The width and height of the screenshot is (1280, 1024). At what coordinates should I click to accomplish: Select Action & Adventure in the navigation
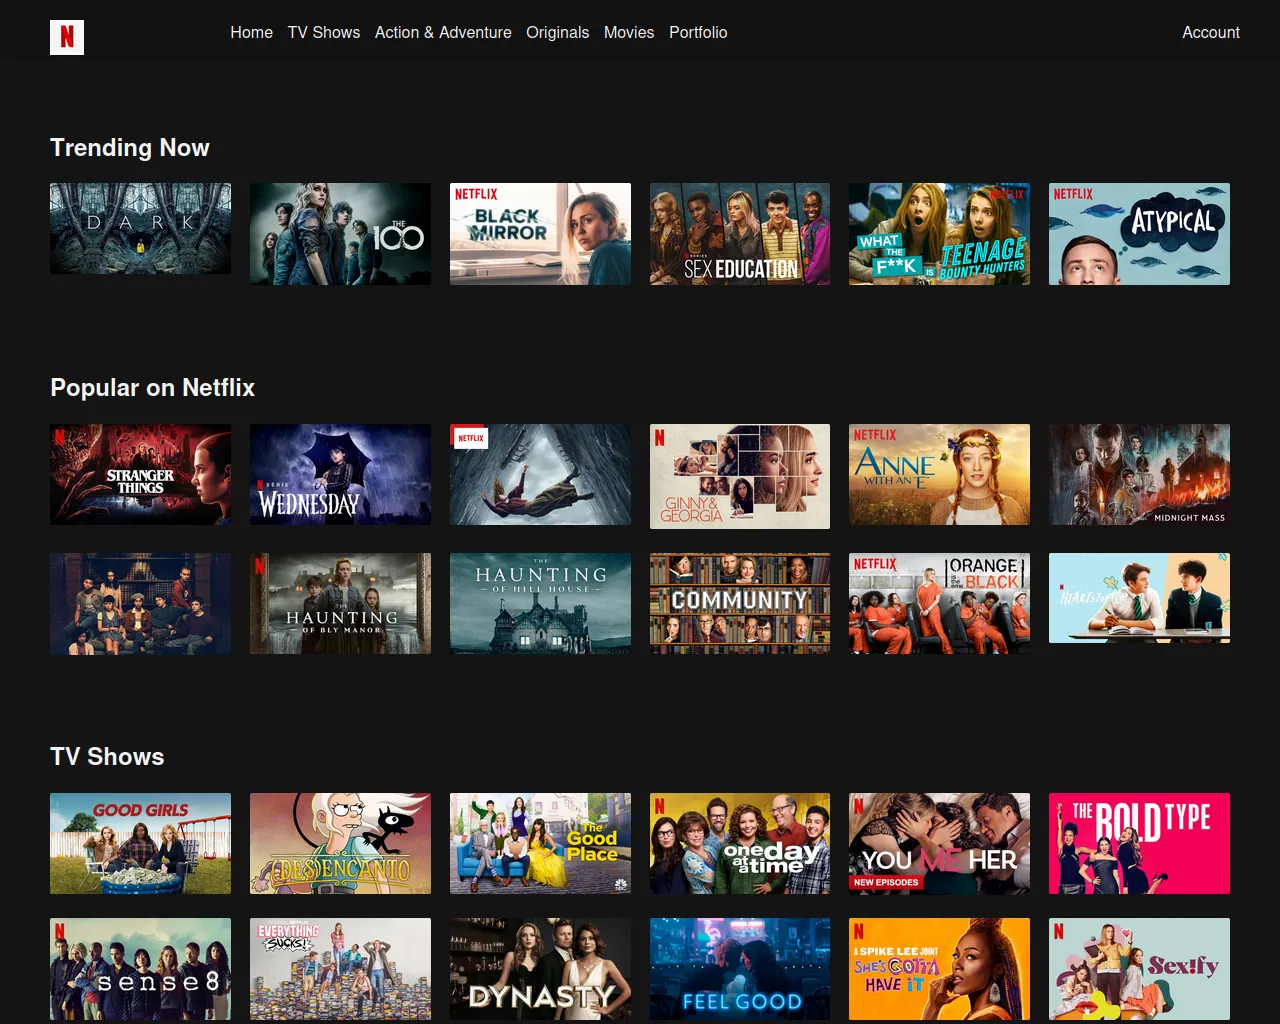click(443, 32)
